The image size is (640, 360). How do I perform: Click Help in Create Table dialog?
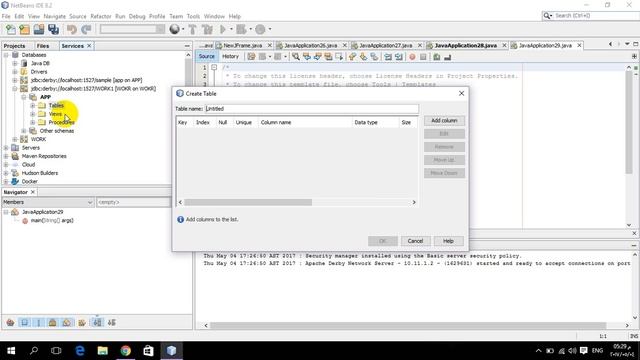pyautogui.click(x=448, y=241)
